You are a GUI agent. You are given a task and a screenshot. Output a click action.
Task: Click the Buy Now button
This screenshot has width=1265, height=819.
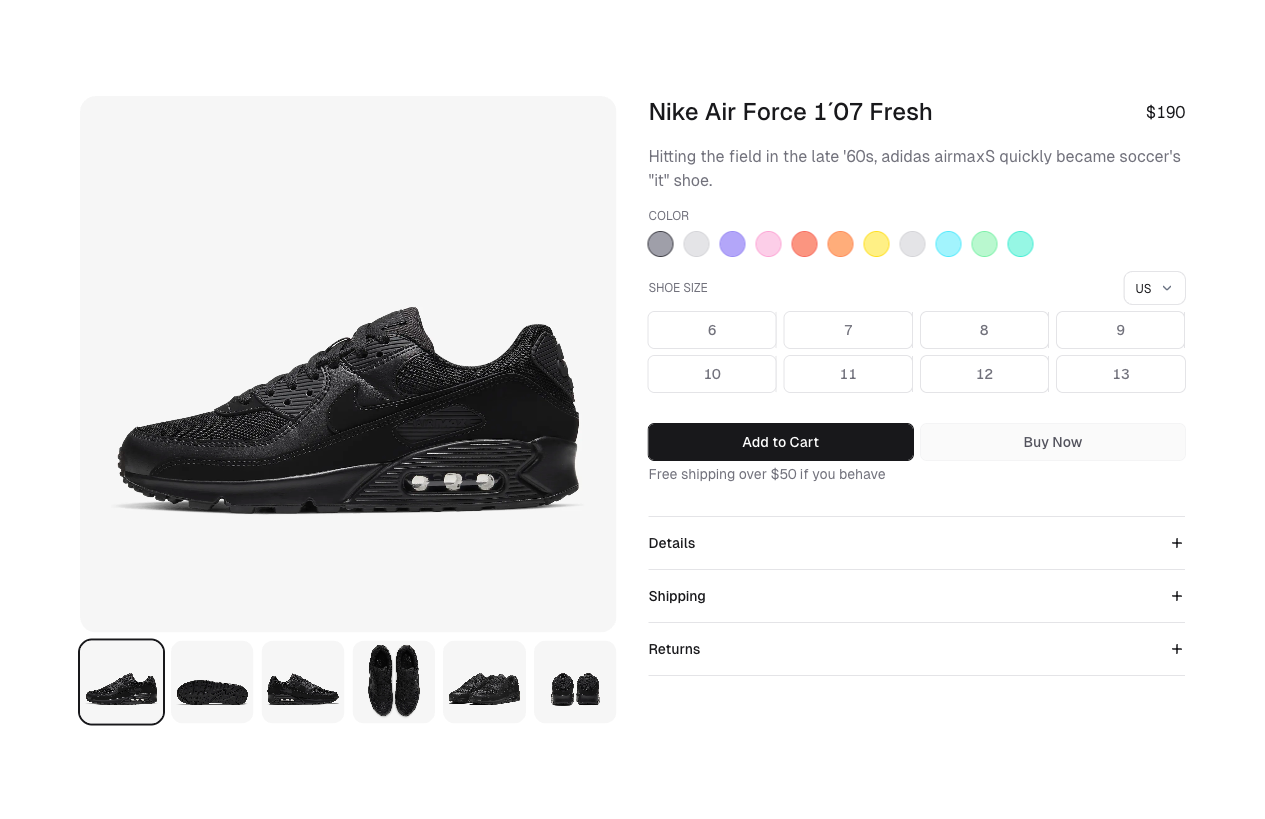click(1052, 442)
